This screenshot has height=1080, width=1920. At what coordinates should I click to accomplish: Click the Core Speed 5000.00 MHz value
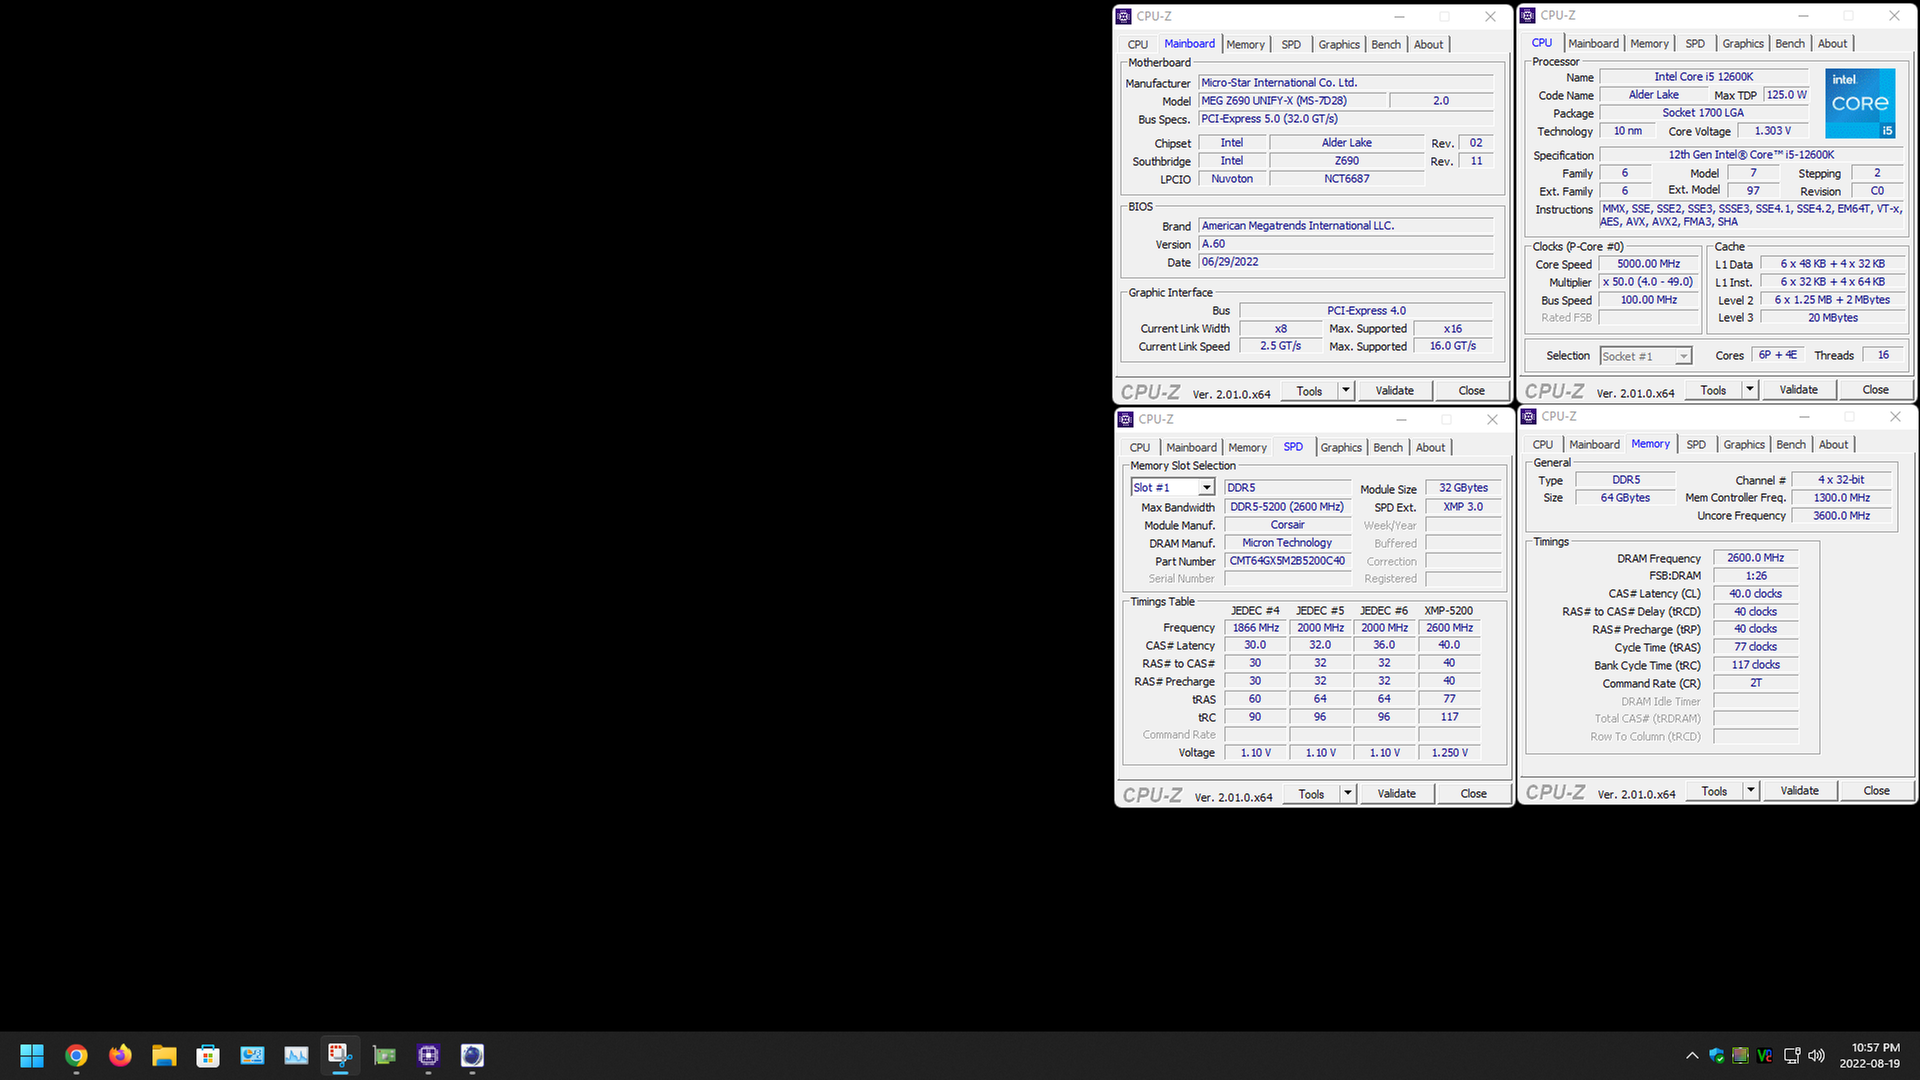coord(1648,263)
